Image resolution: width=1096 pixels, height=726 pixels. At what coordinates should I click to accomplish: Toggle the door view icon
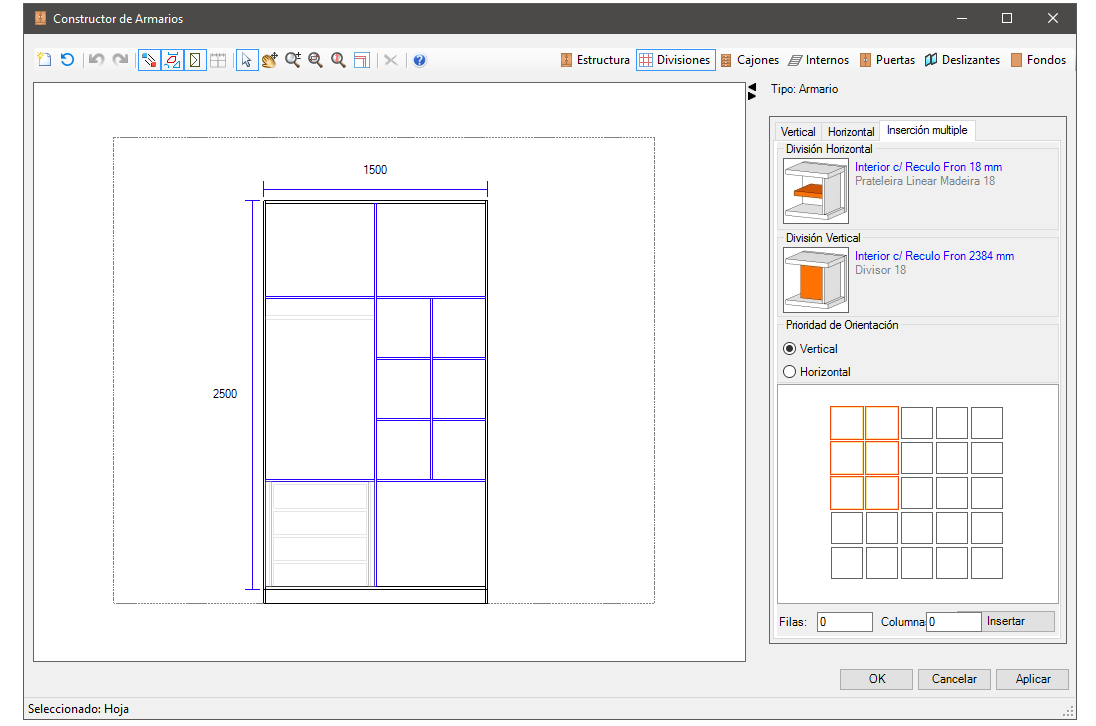195,60
